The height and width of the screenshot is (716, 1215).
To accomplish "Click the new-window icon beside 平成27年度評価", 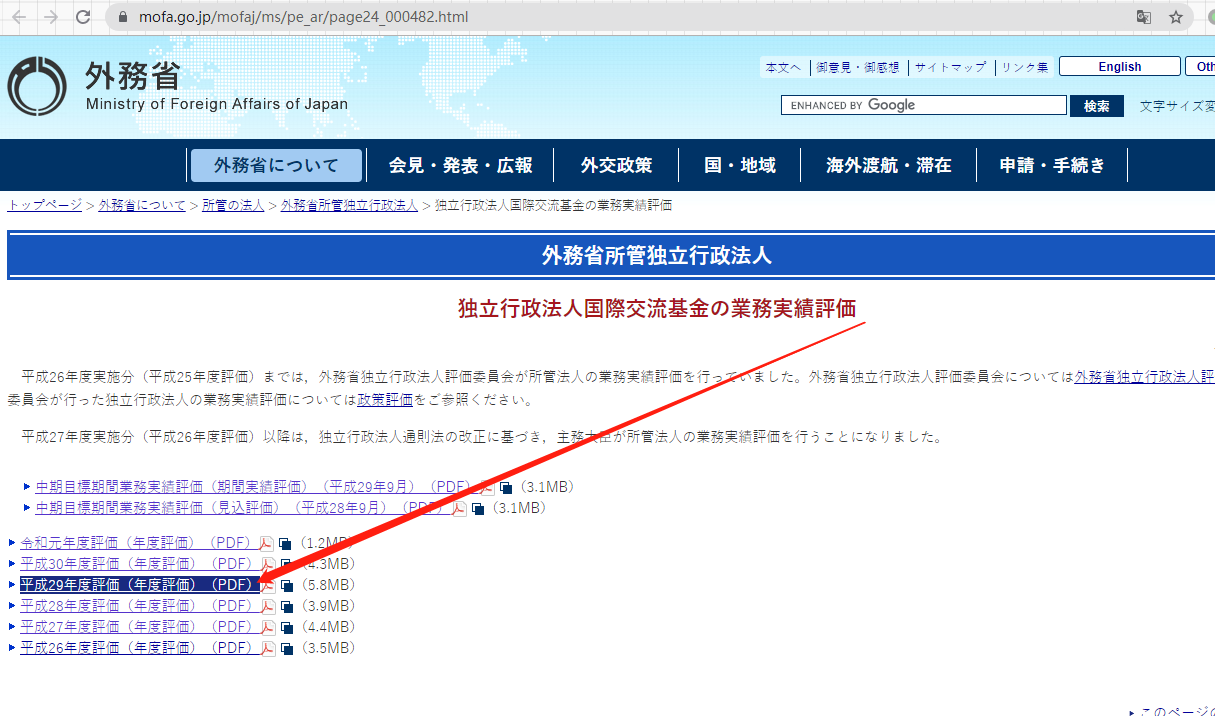I will click(x=287, y=627).
